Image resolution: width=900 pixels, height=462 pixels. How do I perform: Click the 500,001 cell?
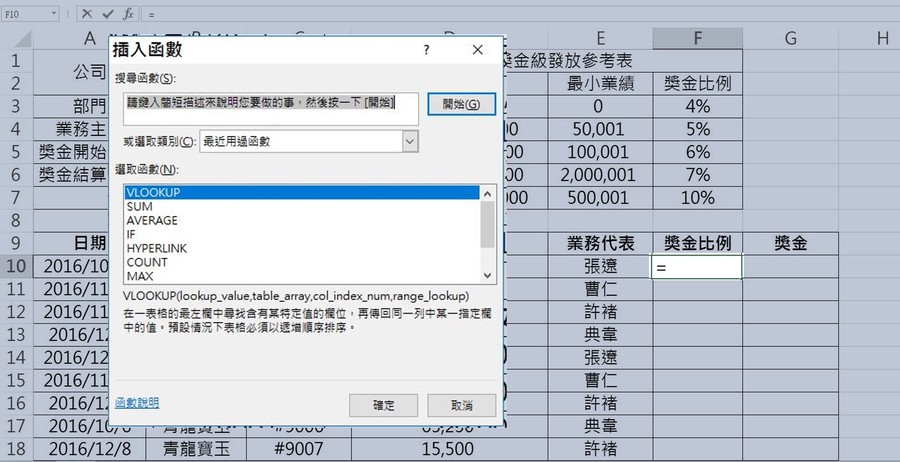600,198
